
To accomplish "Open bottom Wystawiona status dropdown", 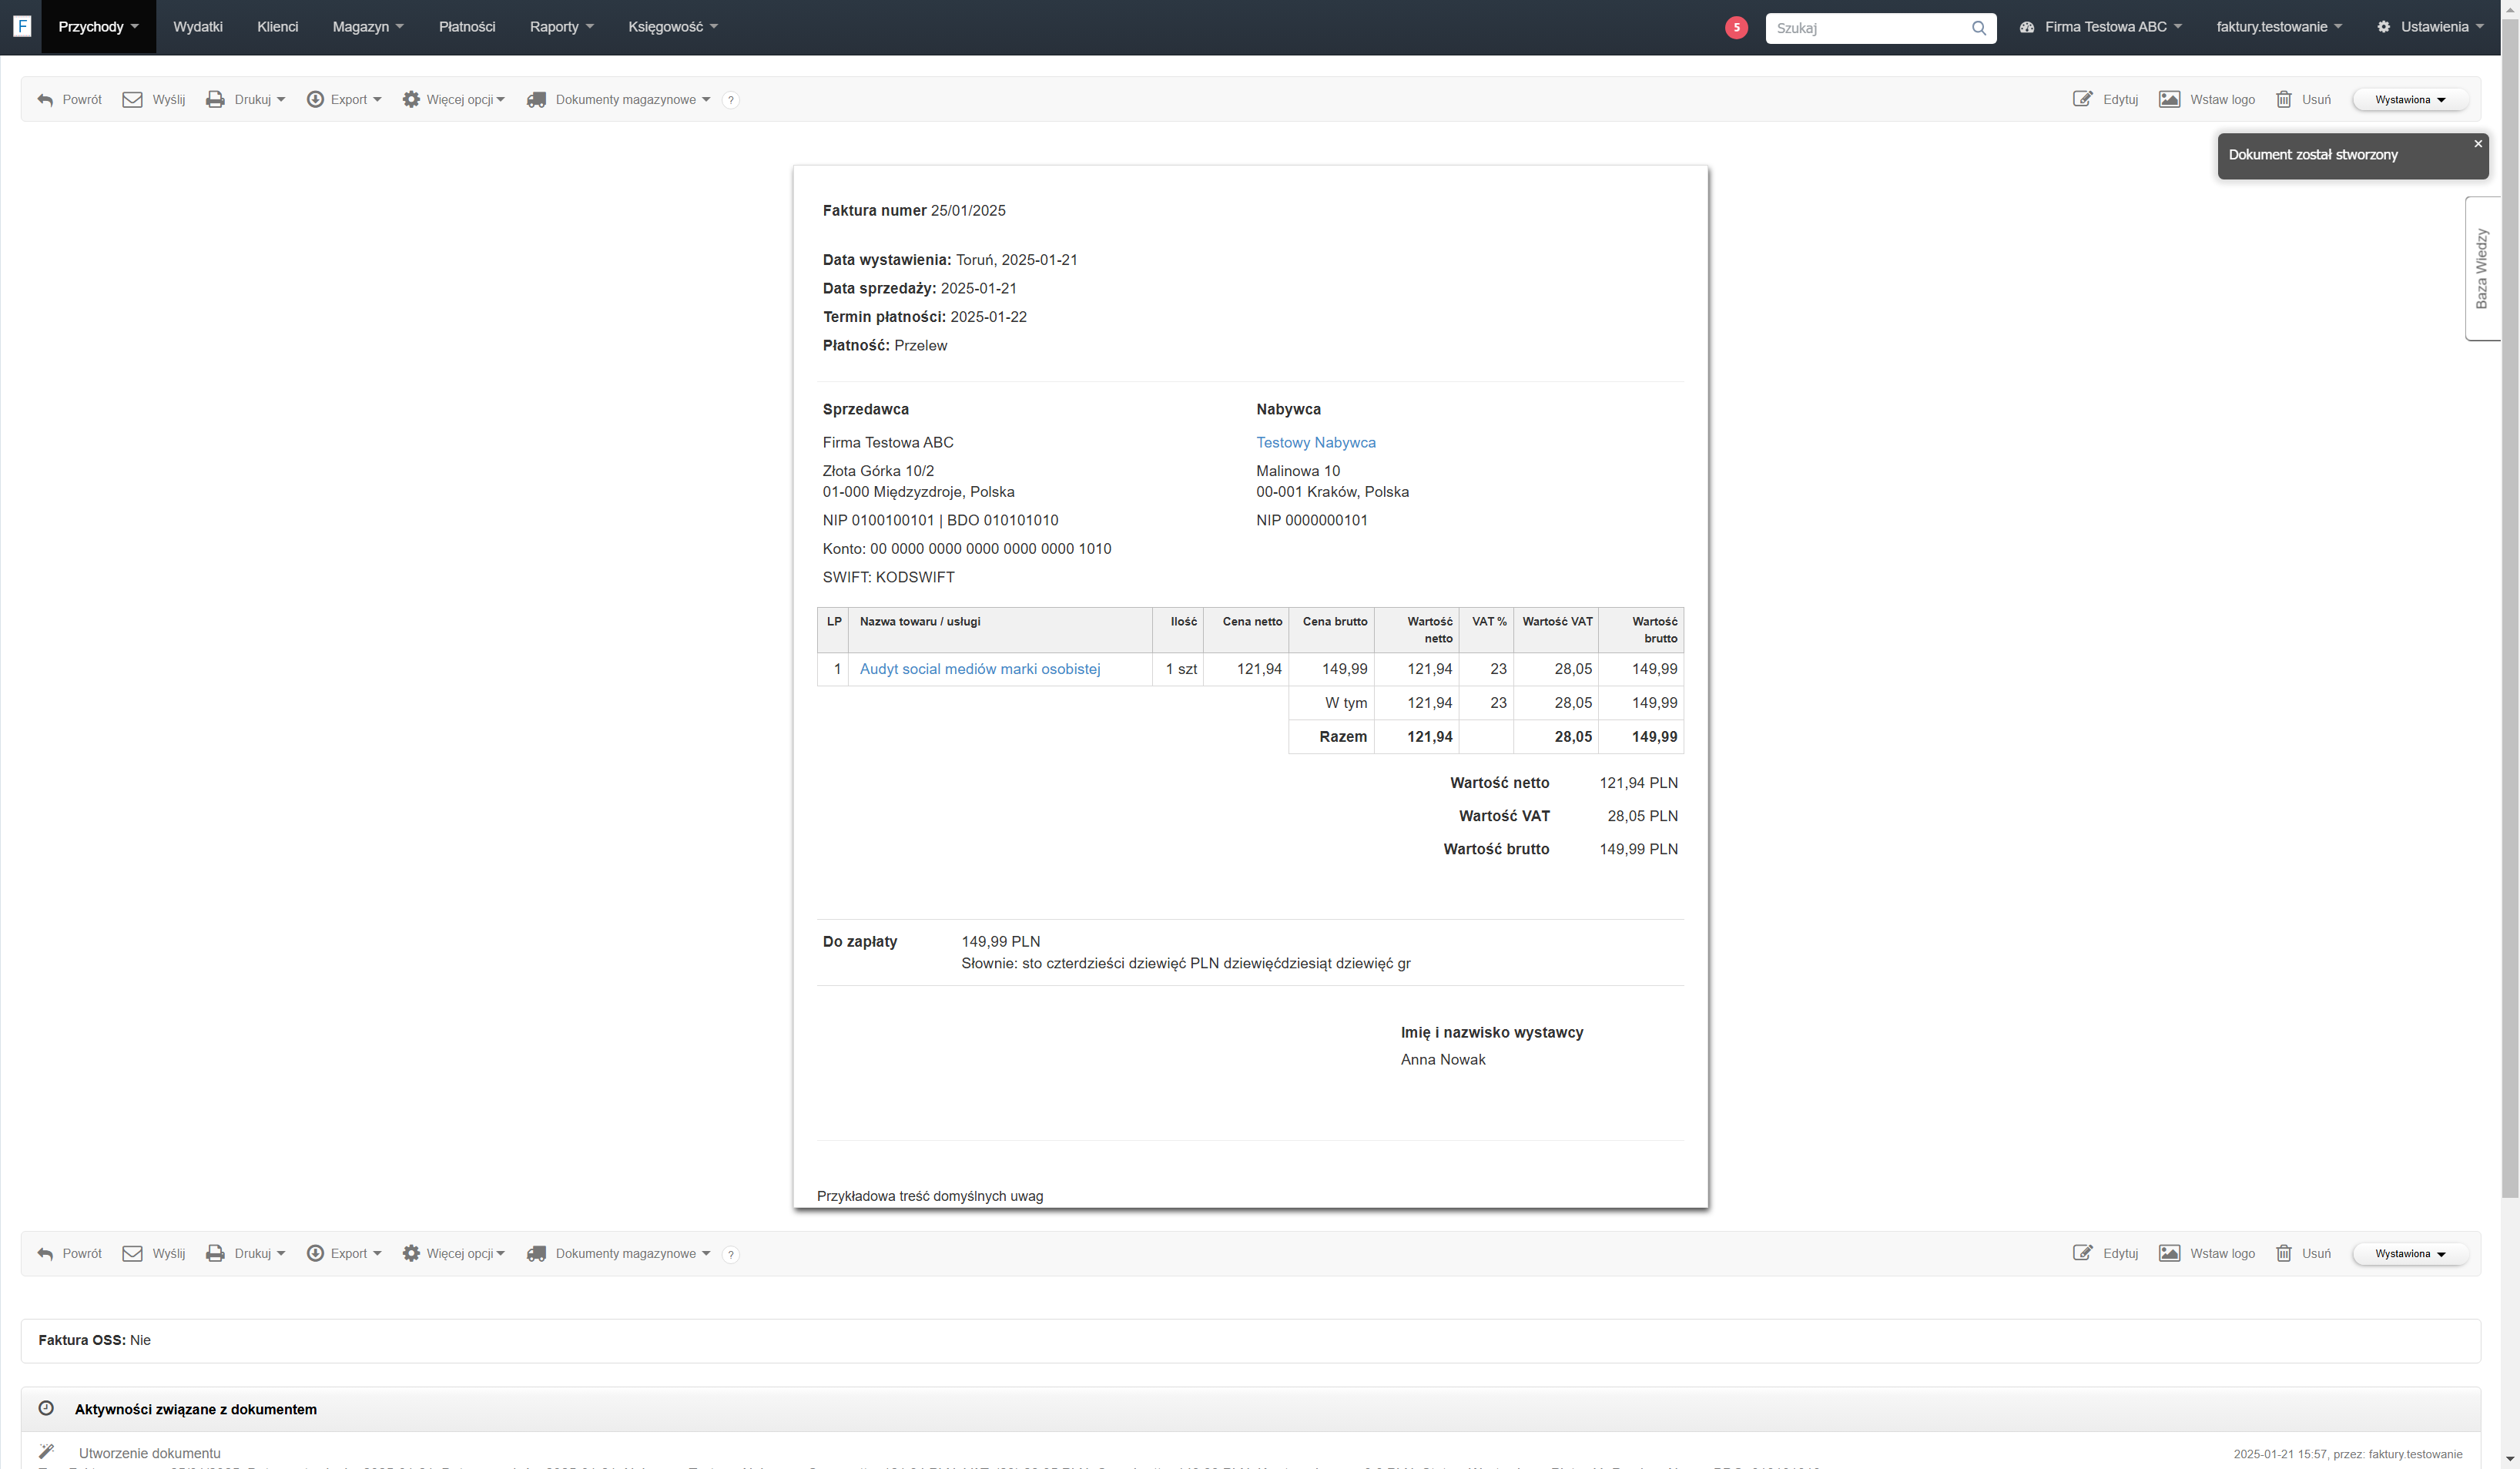I will [2410, 1254].
